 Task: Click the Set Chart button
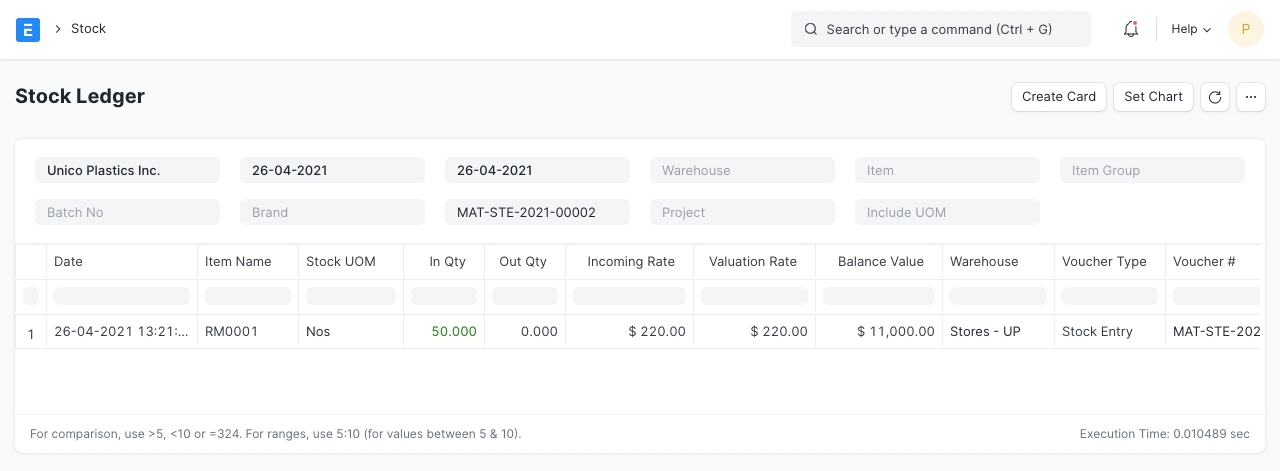click(1153, 97)
